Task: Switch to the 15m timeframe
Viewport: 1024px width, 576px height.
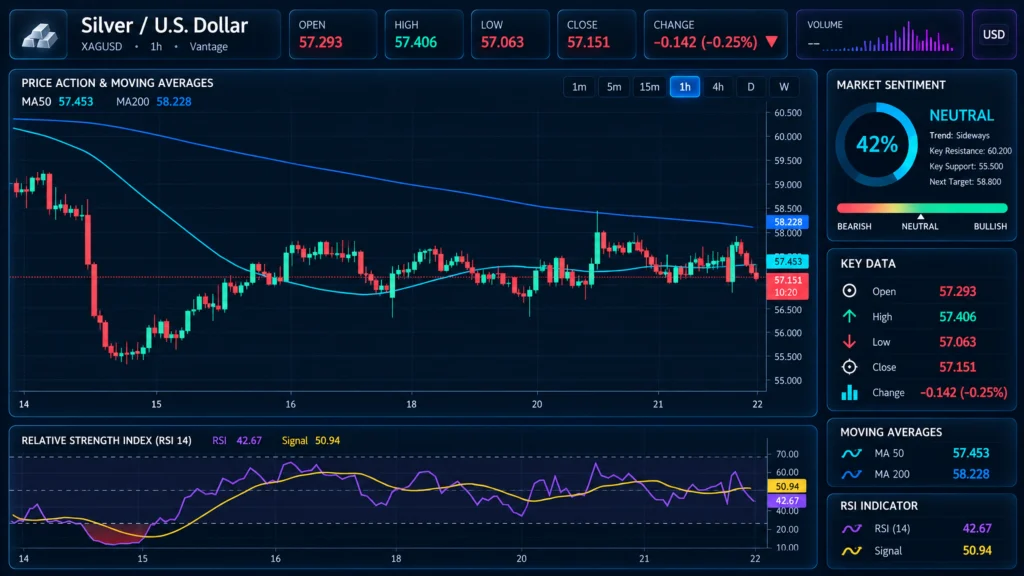Action: click(649, 87)
